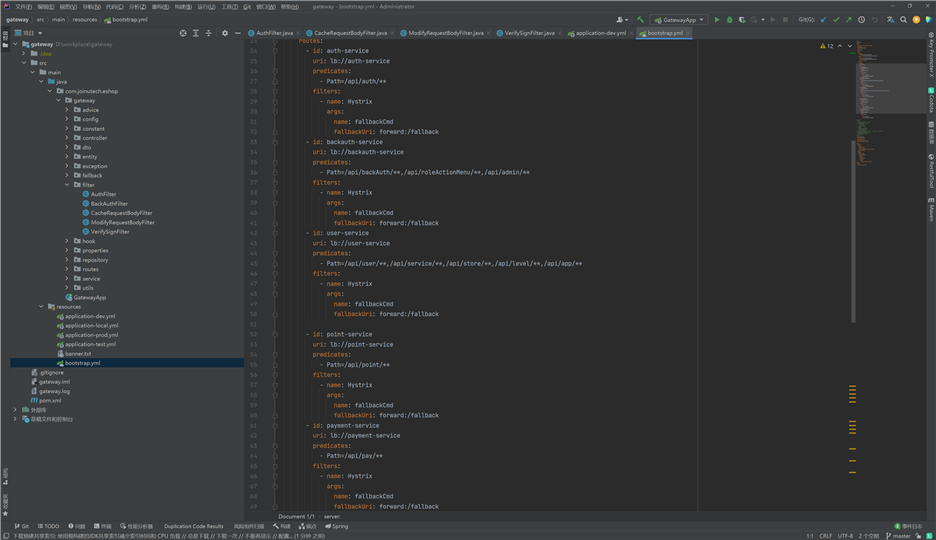Screen dimensions: 936x540
Task: Open Duplication Code Results tool window
Action: click(x=193, y=526)
